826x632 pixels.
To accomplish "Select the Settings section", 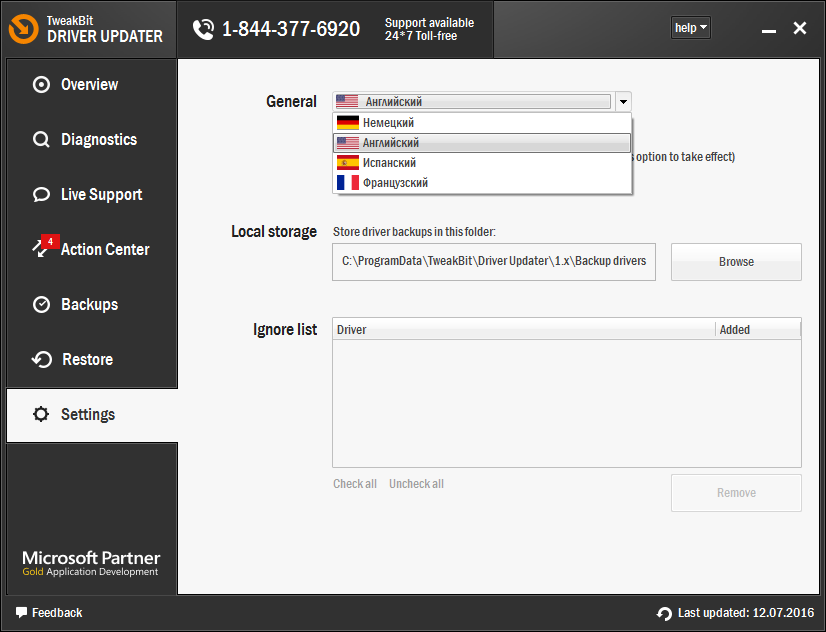I will (x=92, y=415).
